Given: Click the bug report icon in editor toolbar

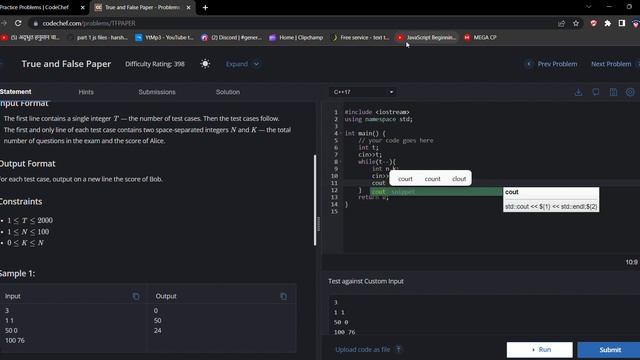Looking at the screenshot, I should click(596, 92).
